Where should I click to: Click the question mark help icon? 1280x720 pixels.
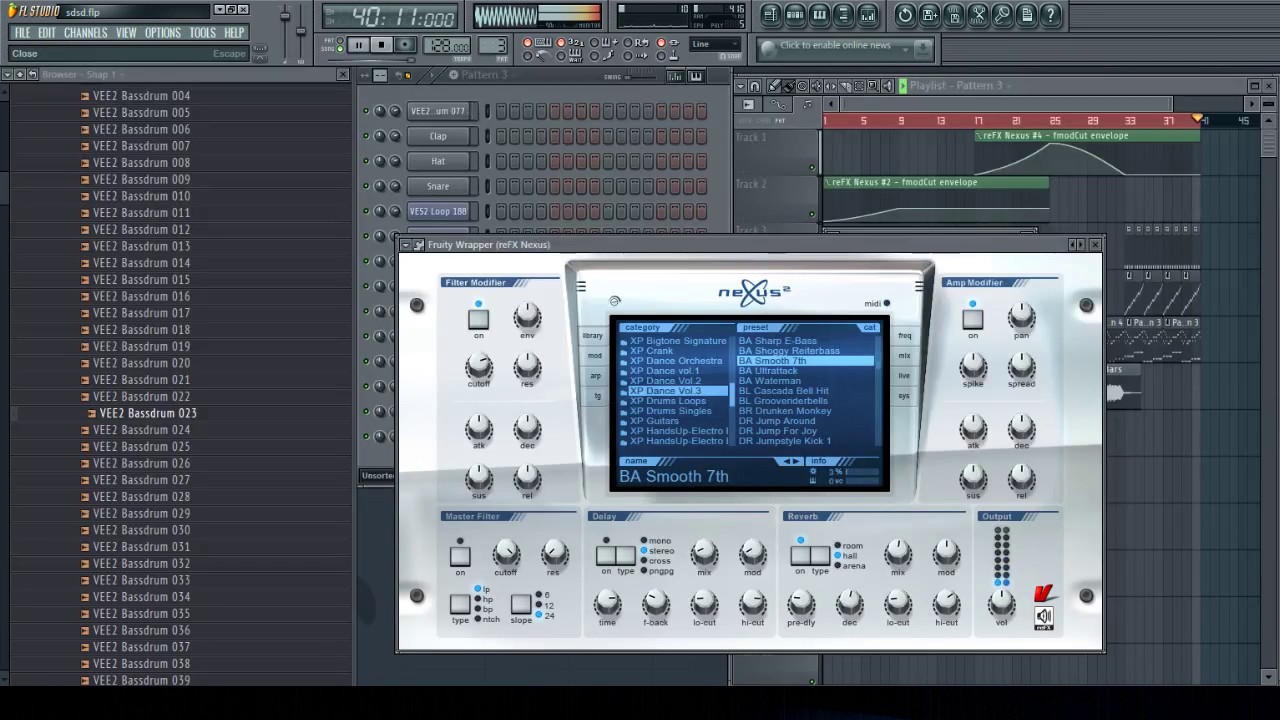(1051, 15)
